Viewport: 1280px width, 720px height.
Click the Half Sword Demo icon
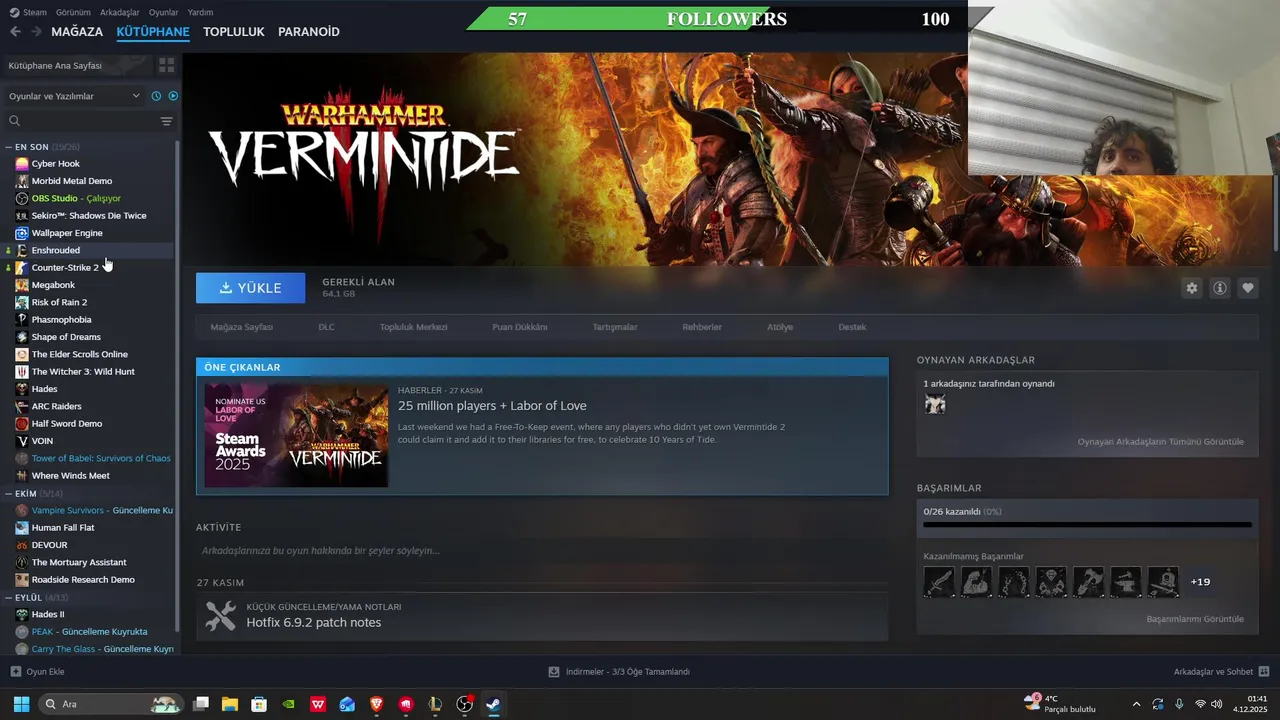(x=22, y=424)
